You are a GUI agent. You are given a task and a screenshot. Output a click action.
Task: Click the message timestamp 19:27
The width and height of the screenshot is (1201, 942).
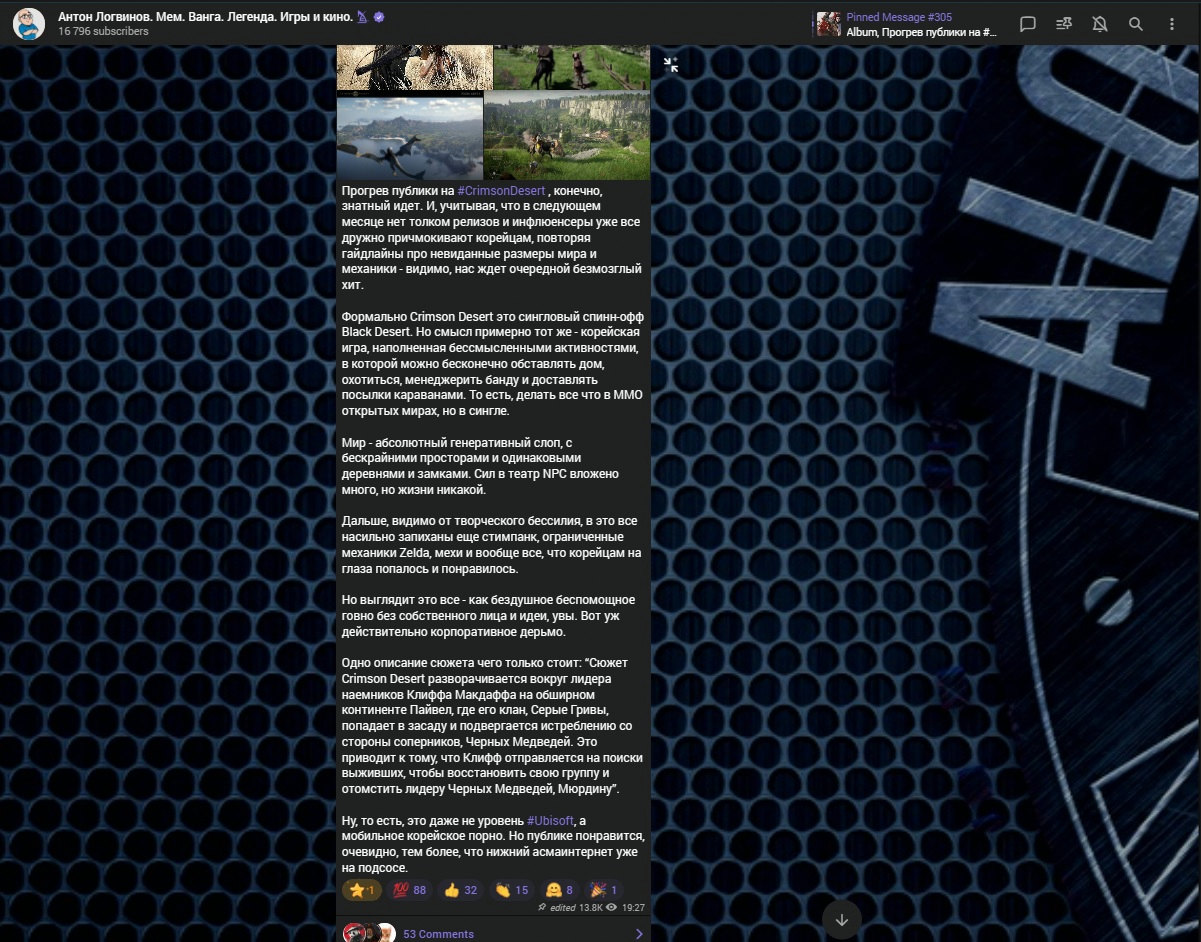click(633, 908)
